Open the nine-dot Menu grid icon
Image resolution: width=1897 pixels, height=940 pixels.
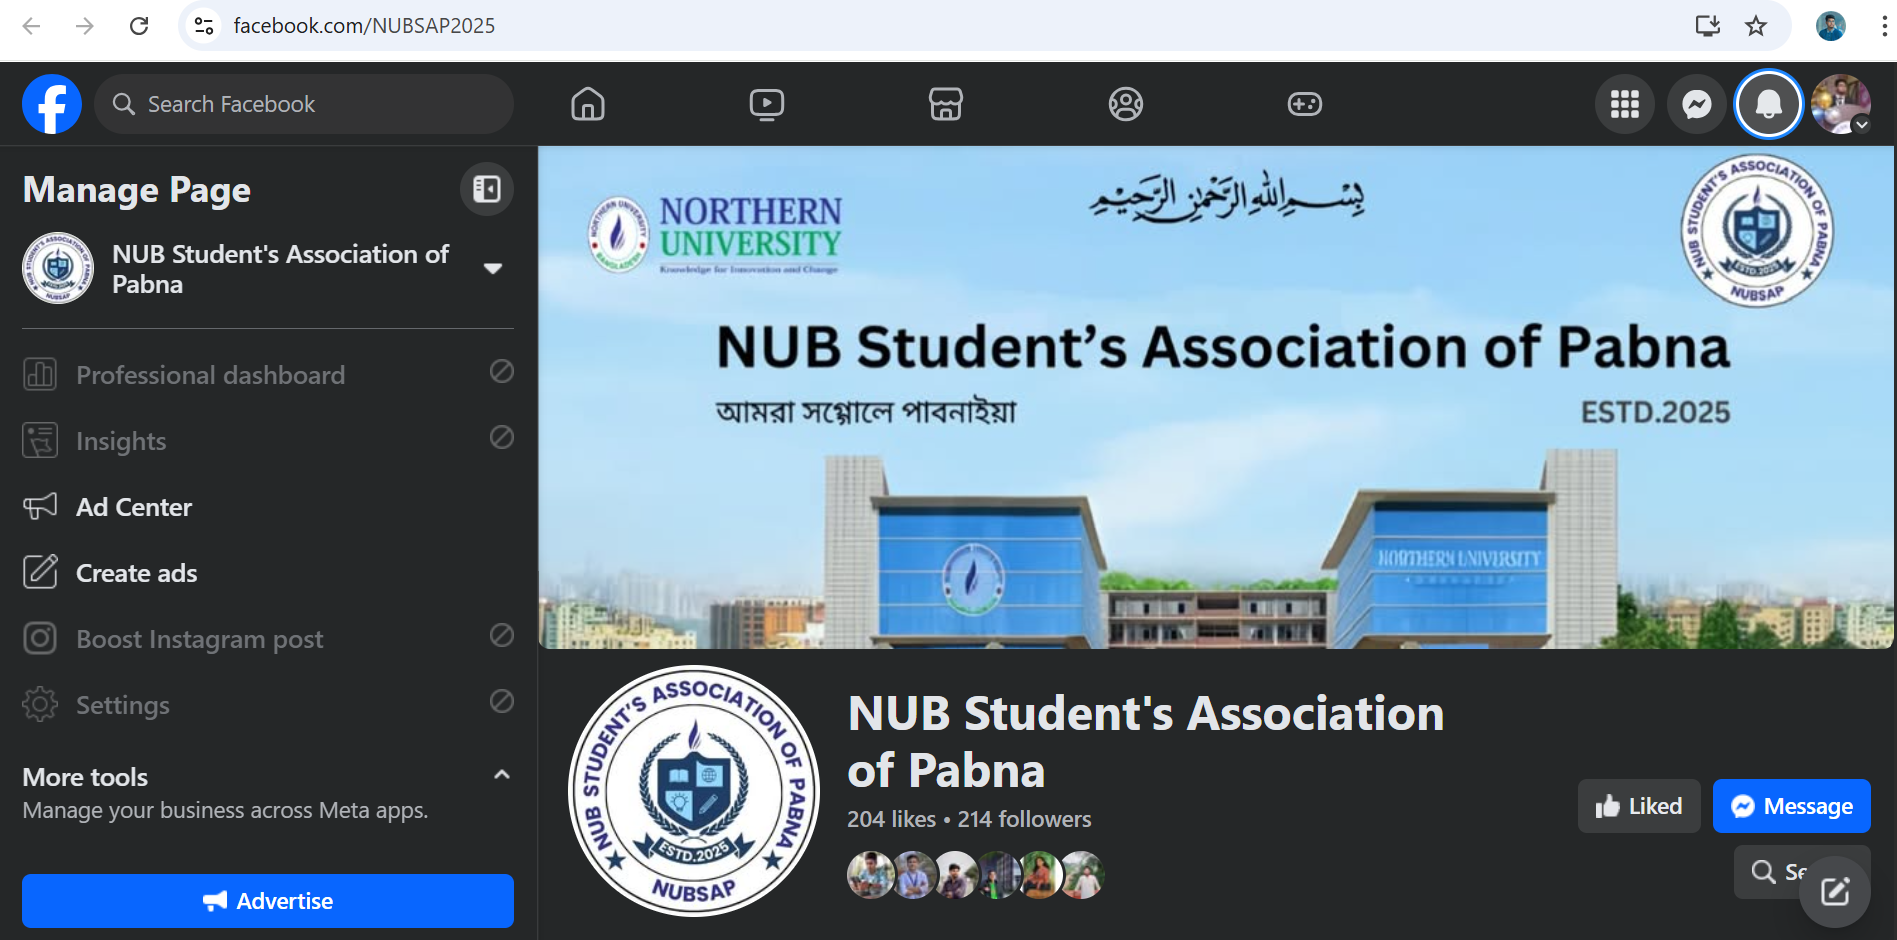click(1625, 104)
